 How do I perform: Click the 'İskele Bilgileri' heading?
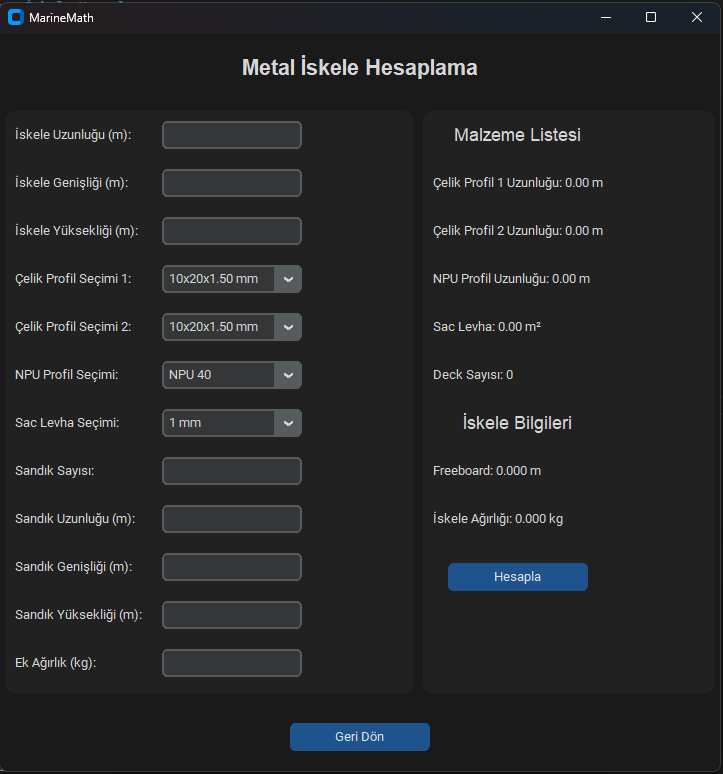click(x=517, y=423)
